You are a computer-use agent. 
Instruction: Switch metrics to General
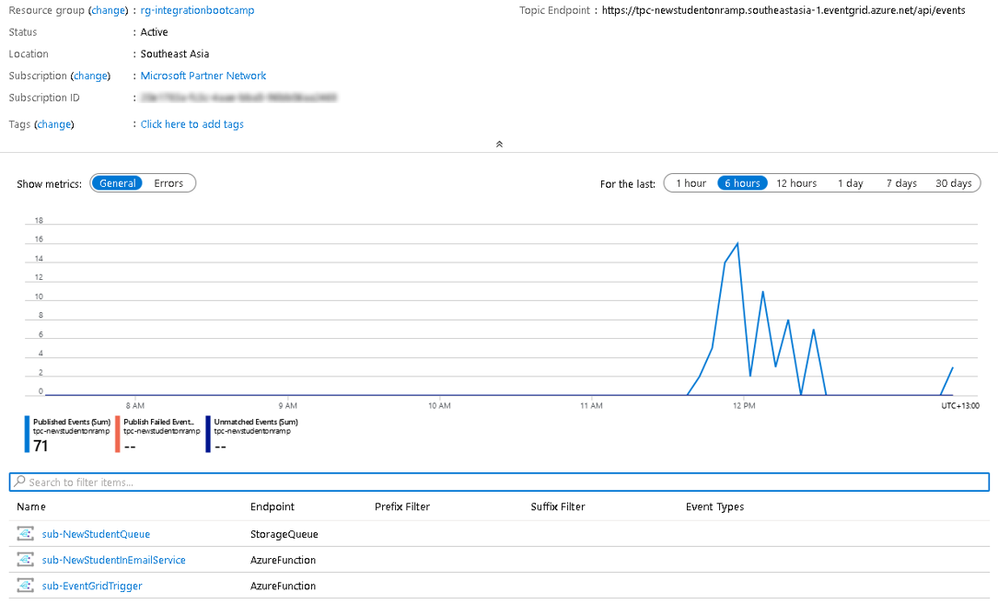117,183
